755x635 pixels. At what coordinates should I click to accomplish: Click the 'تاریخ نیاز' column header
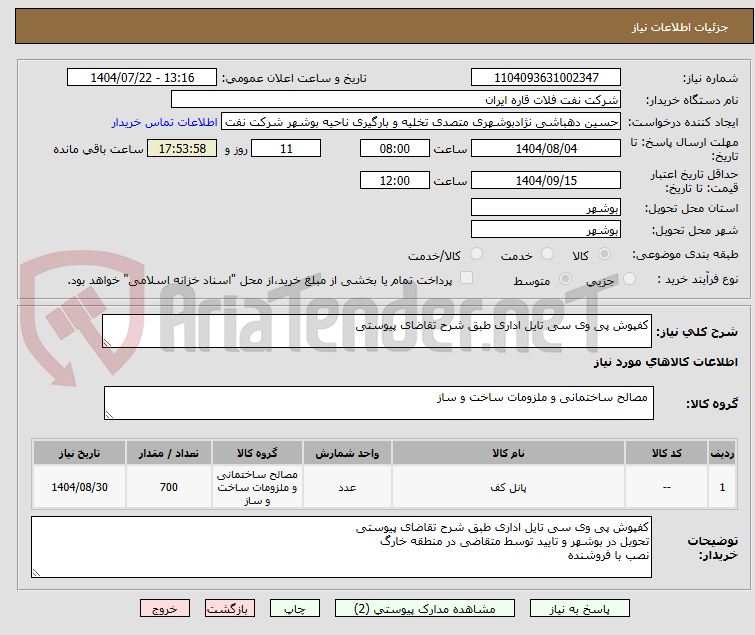(79, 453)
